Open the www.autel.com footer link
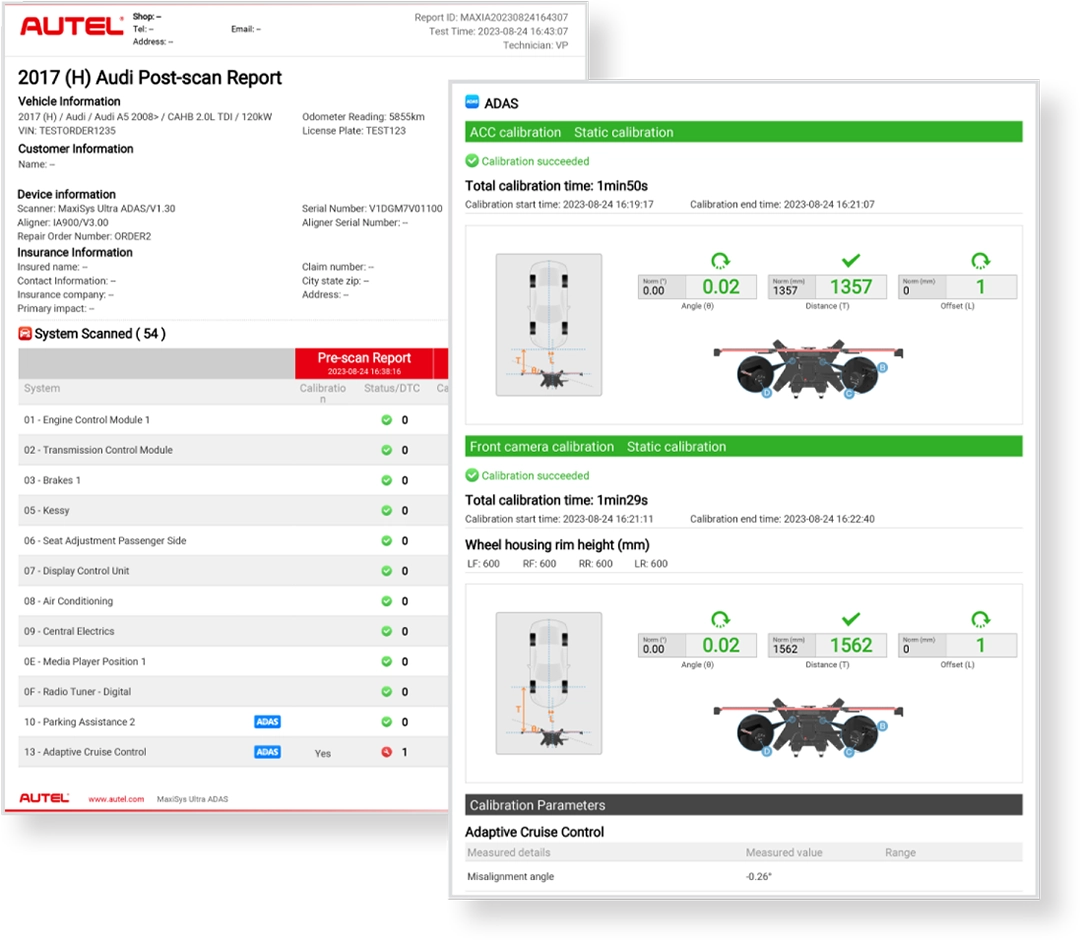Viewport: 1080px width, 940px height. (x=111, y=799)
